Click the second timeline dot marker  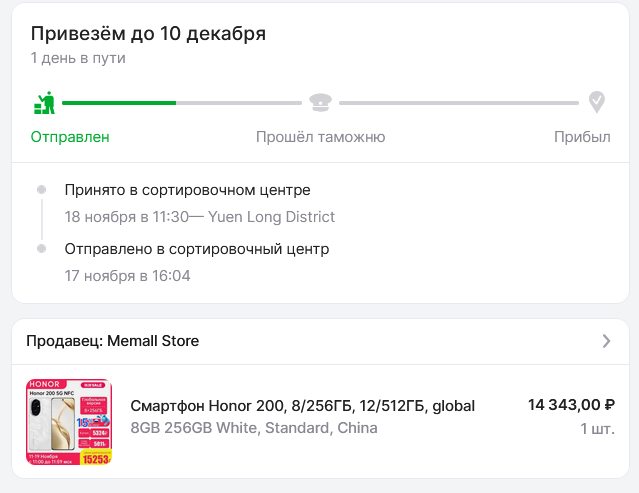point(41,248)
